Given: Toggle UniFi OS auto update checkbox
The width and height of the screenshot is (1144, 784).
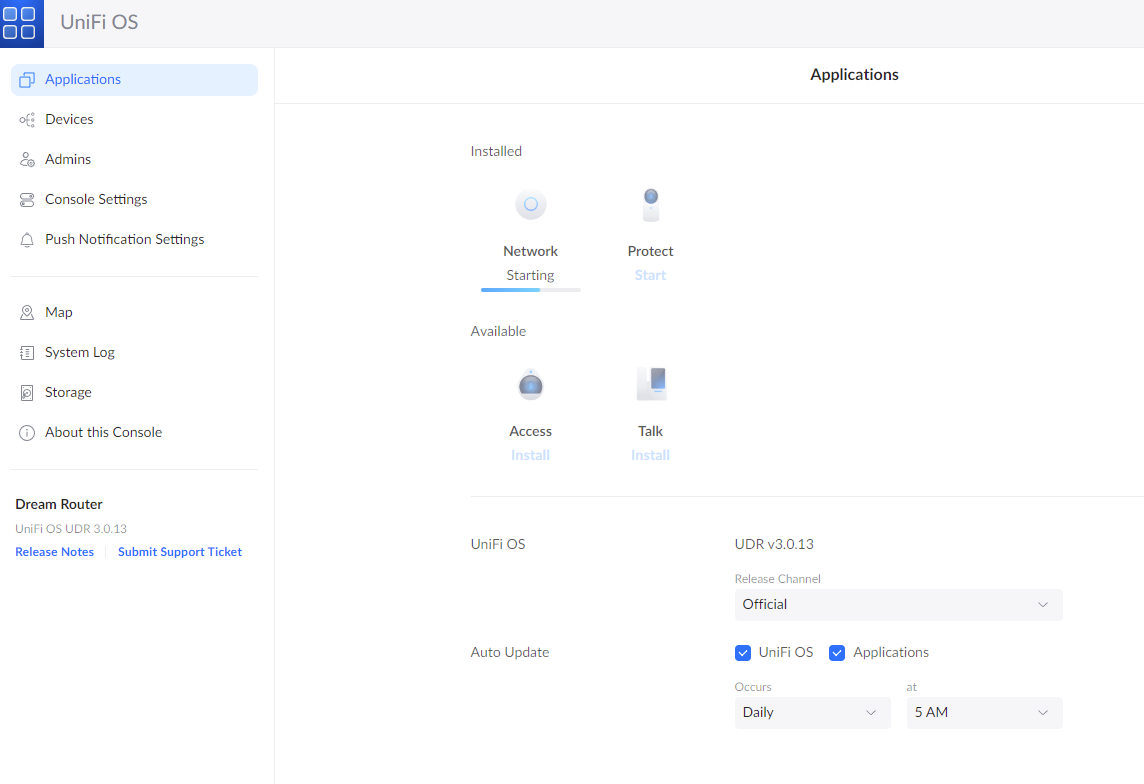Looking at the screenshot, I should [743, 653].
